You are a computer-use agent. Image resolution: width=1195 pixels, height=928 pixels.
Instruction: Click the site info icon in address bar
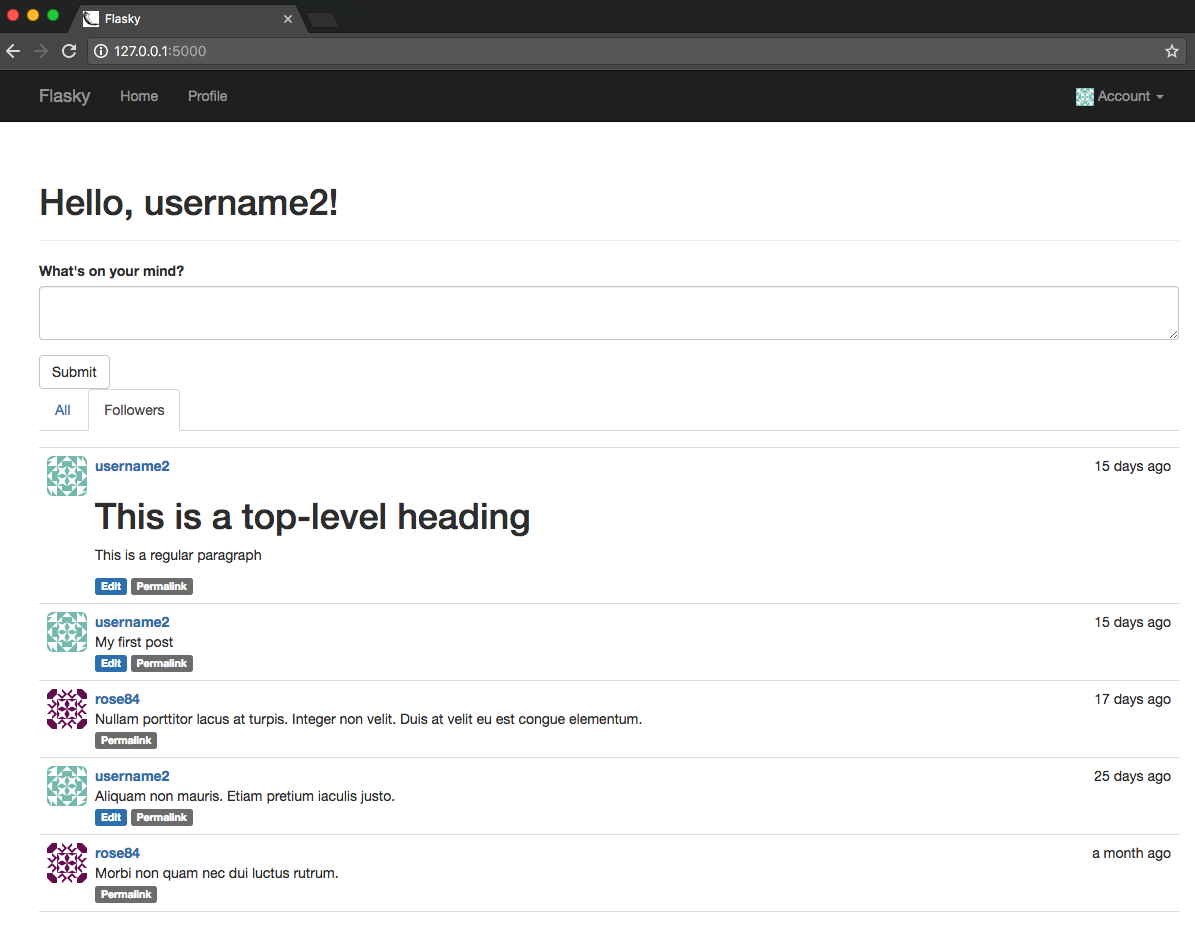[x=101, y=51]
